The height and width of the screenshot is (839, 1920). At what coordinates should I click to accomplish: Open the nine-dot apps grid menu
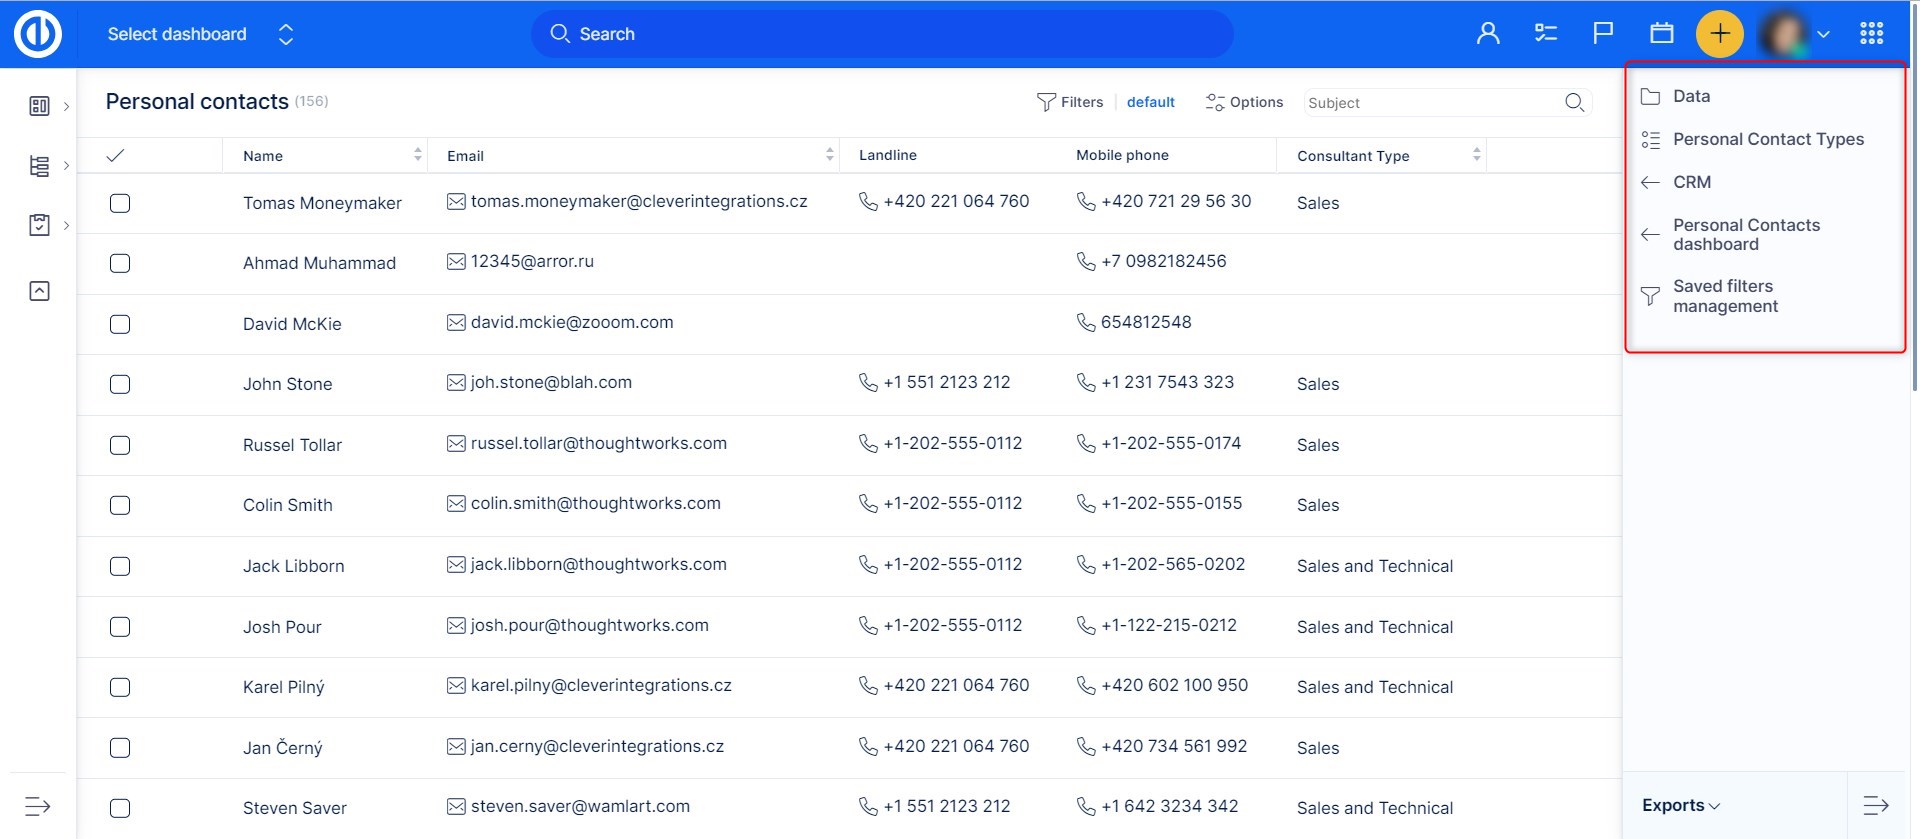point(1871,34)
